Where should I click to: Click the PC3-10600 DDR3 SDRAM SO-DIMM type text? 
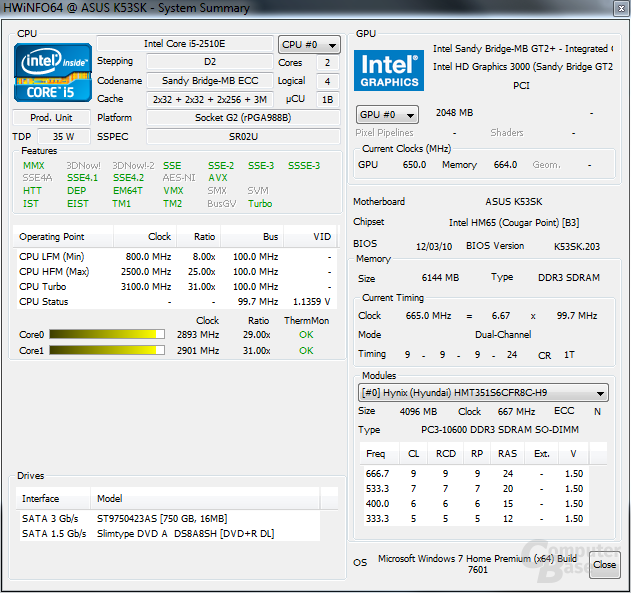pyautogui.click(x=500, y=430)
